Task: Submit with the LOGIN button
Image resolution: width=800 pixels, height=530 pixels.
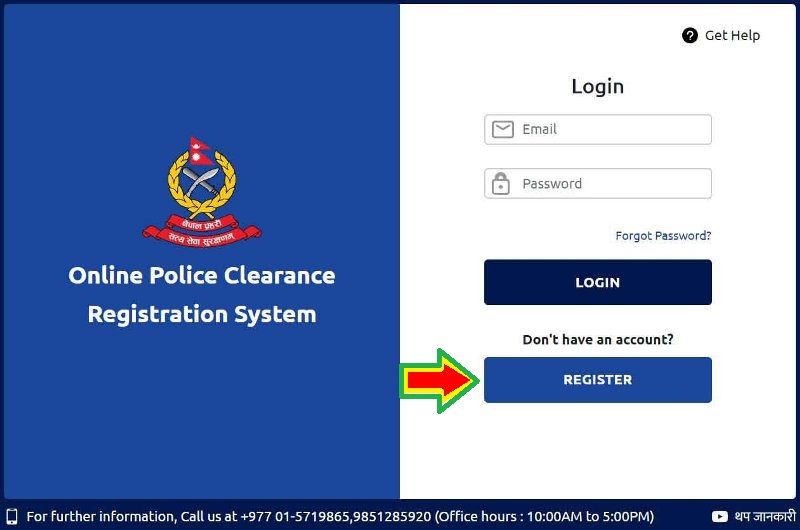Action: coord(597,282)
